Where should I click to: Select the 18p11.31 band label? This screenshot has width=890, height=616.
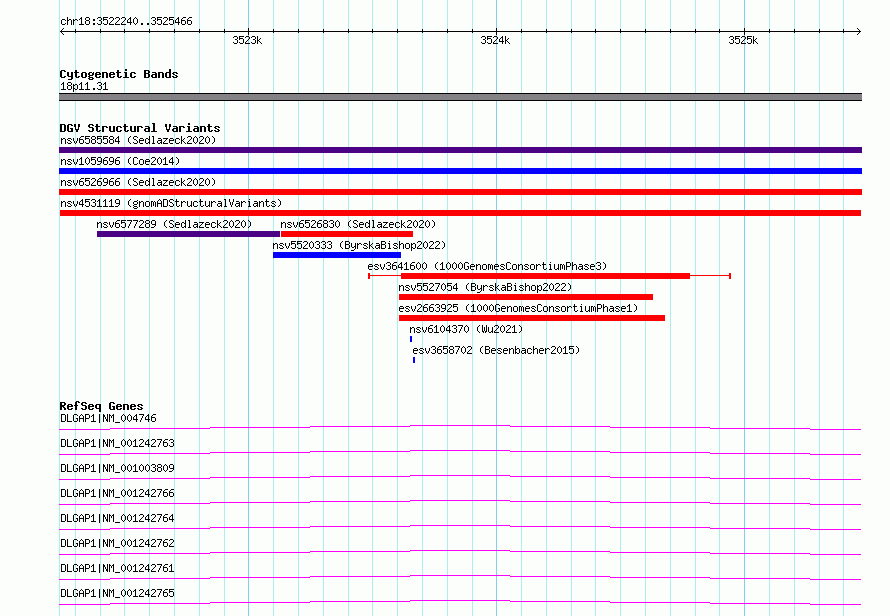pyautogui.click(x=84, y=86)
